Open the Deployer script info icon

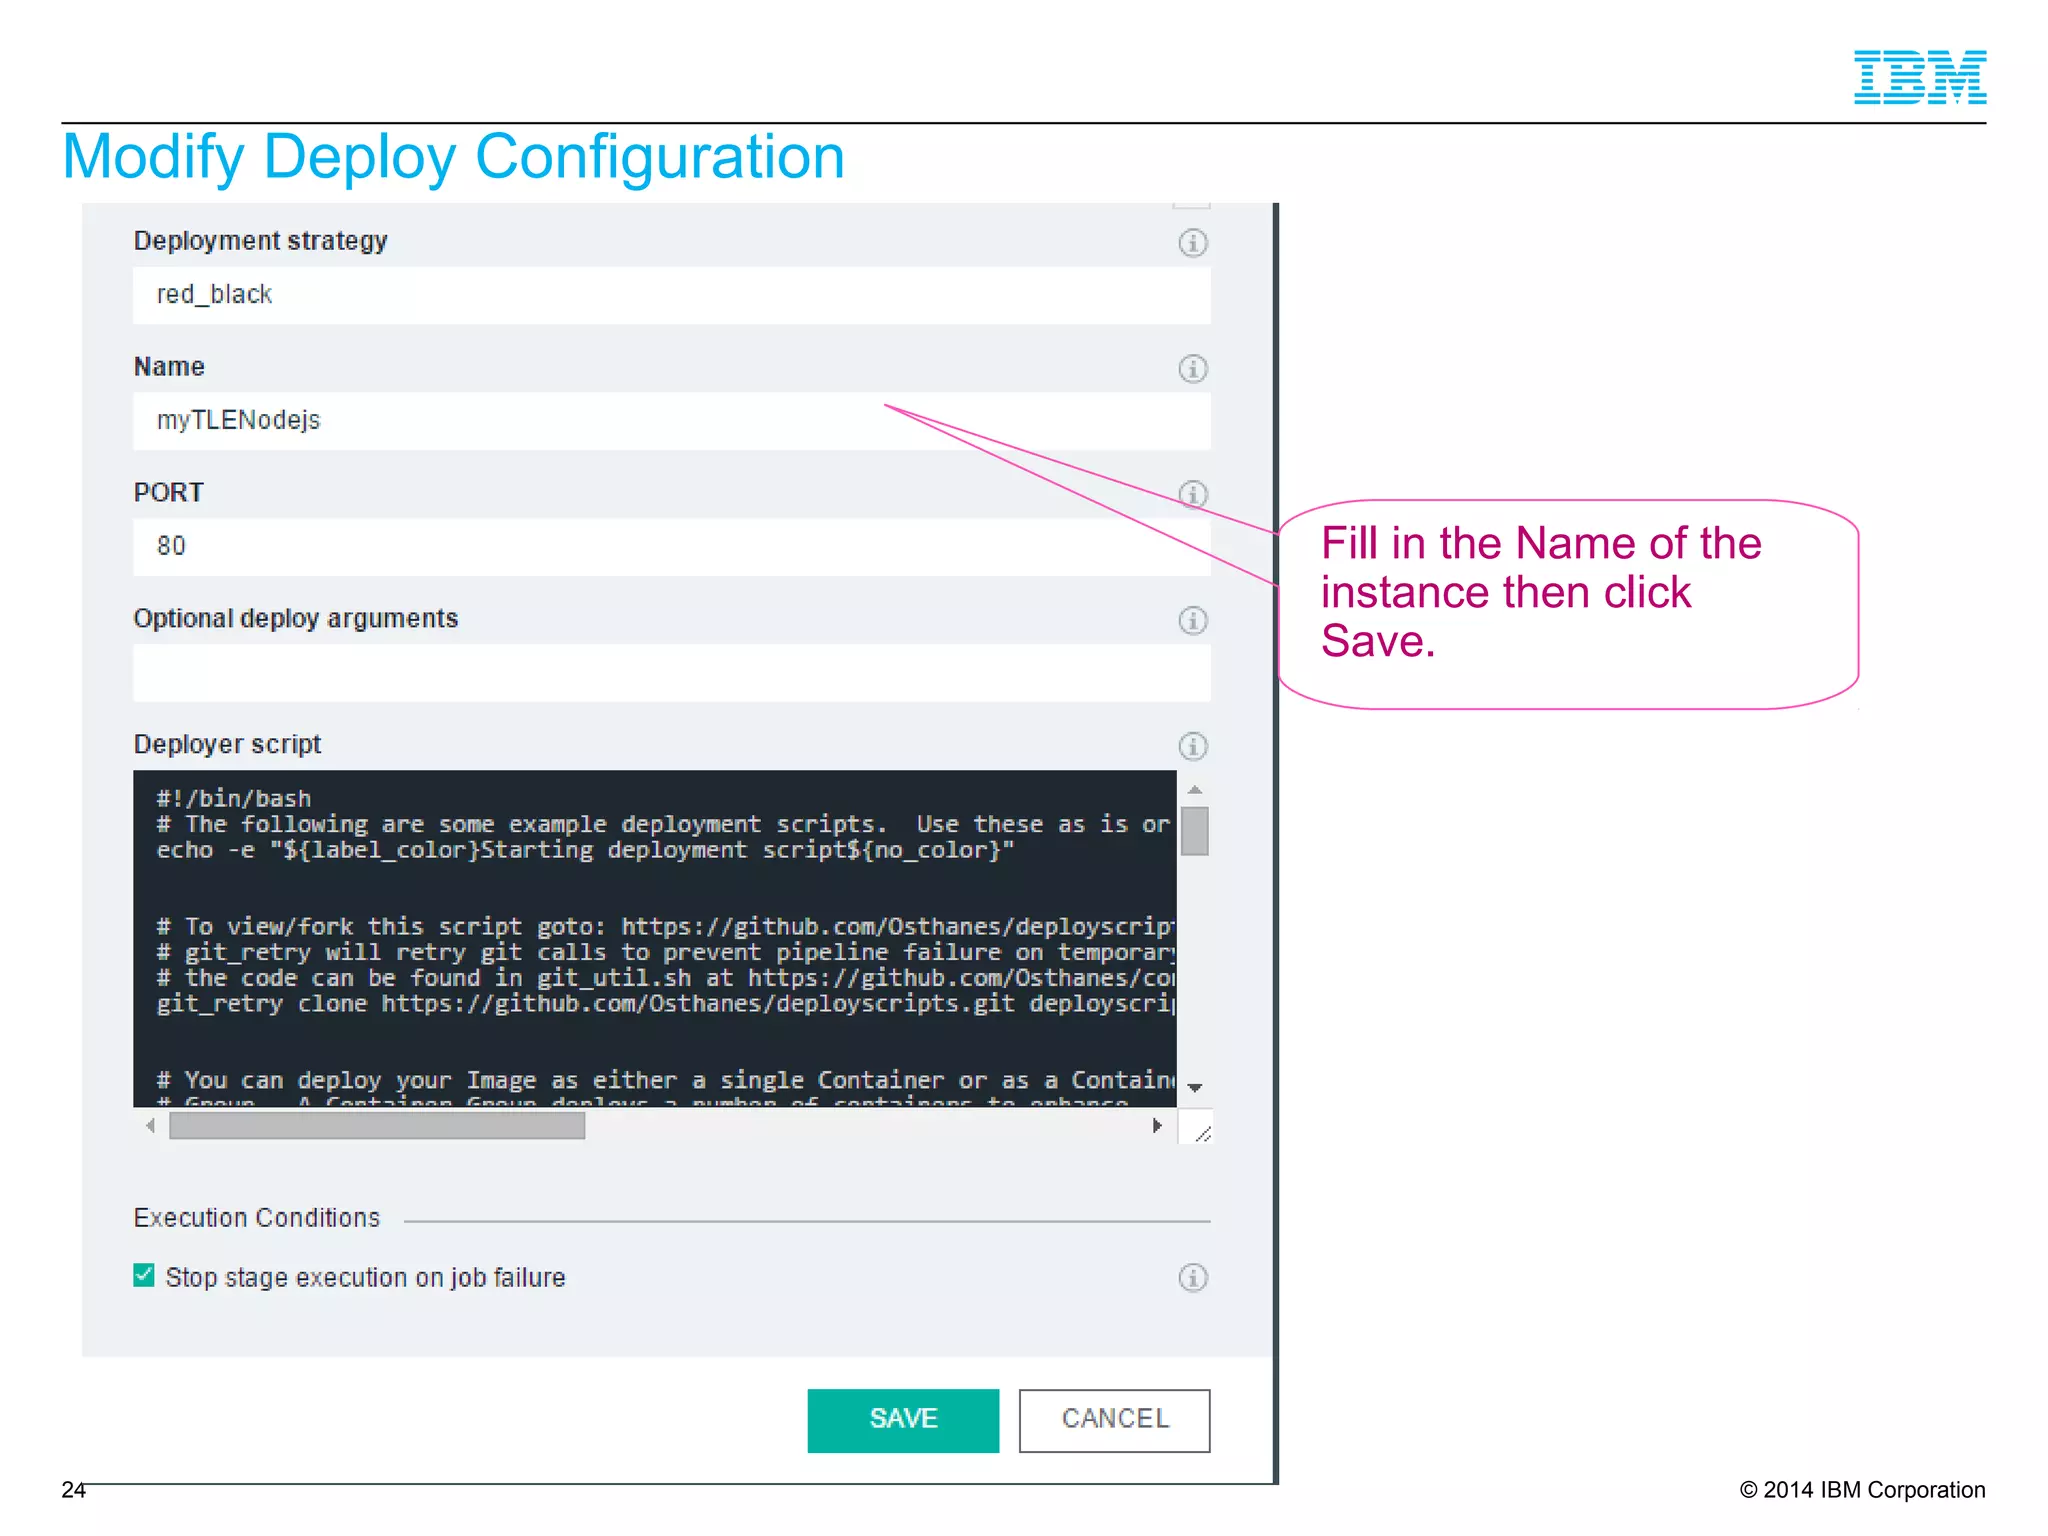click(x=1192, y=746)
